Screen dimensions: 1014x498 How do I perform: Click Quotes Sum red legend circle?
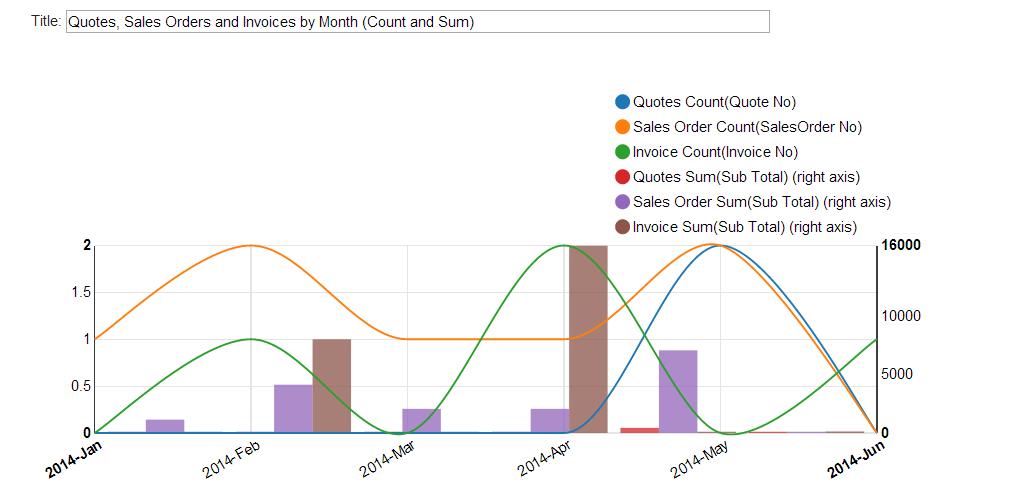pyautogui.click(x=622, y=177)
